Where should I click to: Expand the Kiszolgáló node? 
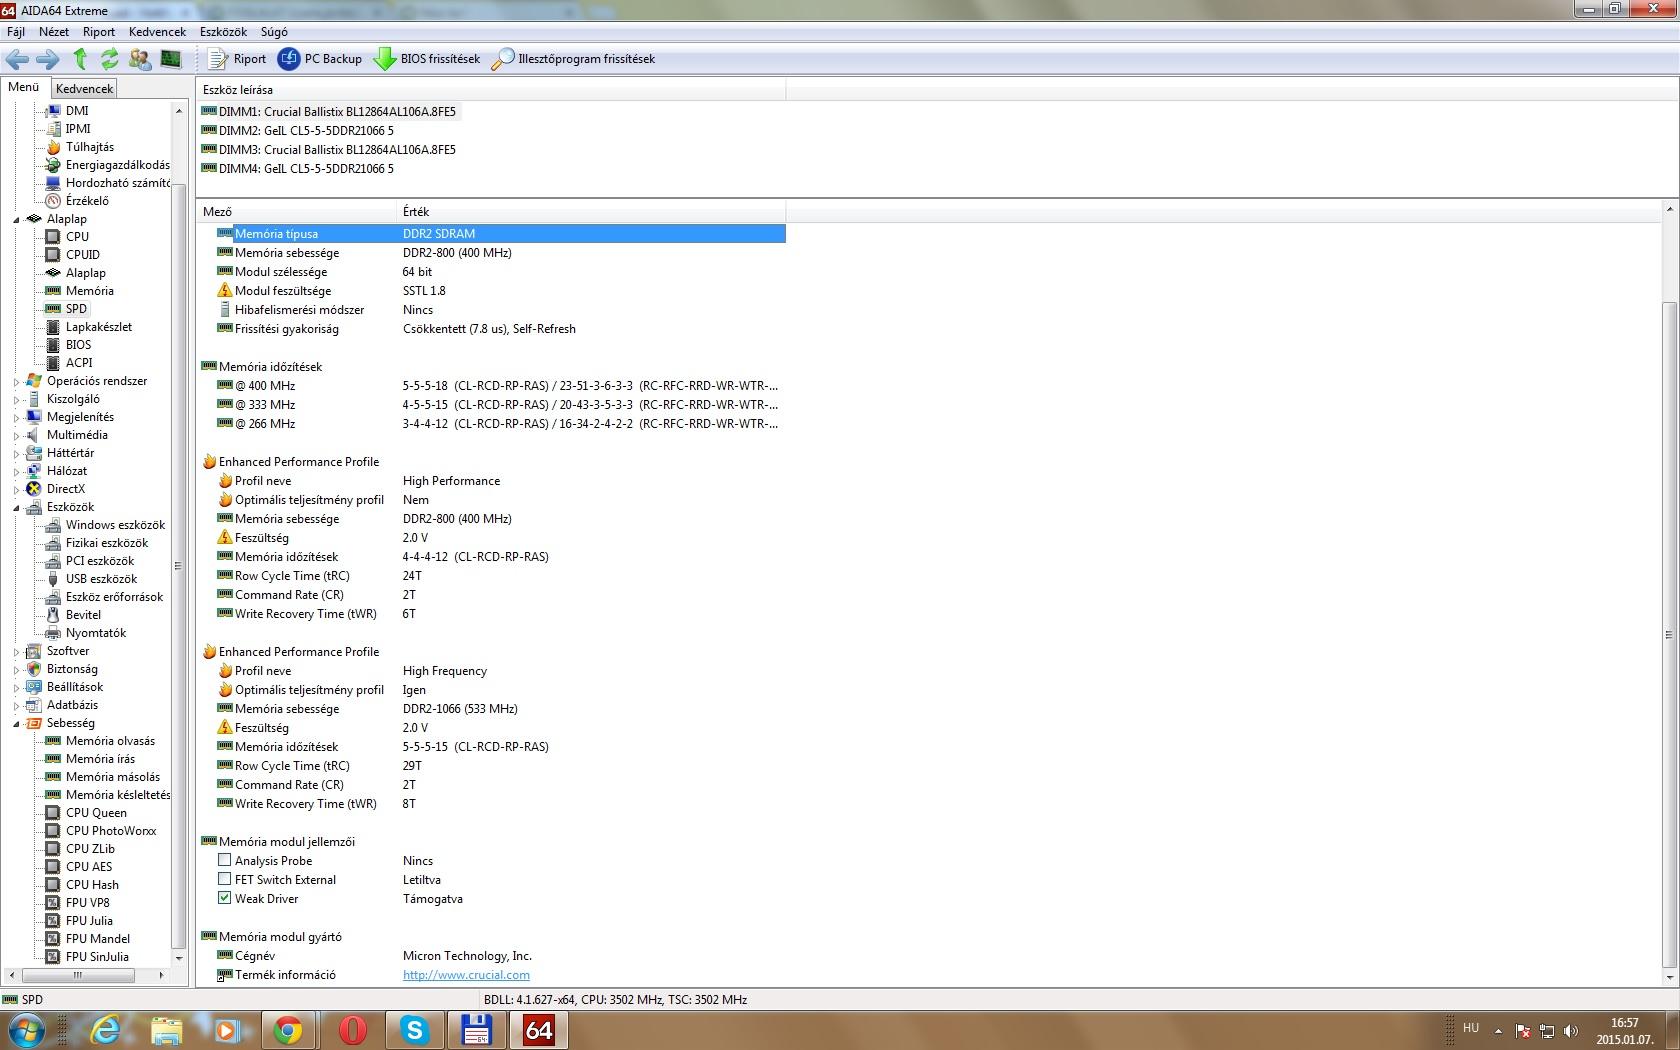click(x=16, y=399)
